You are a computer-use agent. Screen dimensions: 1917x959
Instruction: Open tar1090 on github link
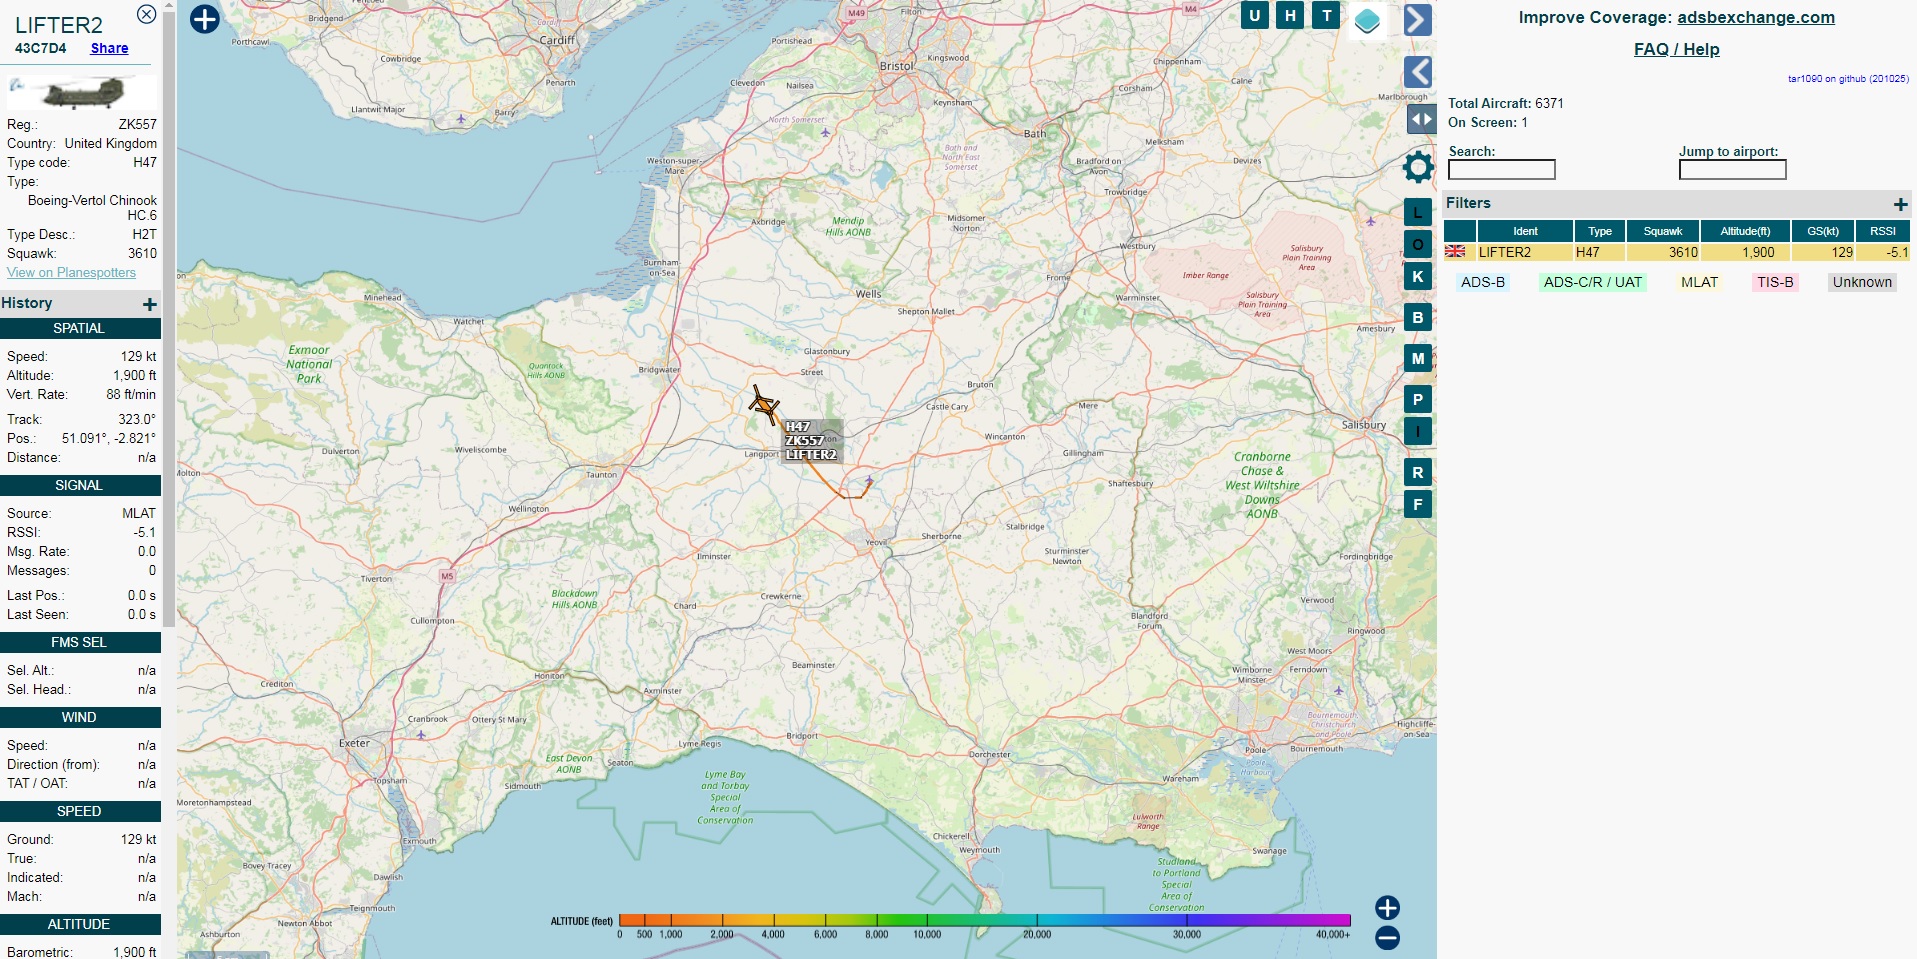1848,79
